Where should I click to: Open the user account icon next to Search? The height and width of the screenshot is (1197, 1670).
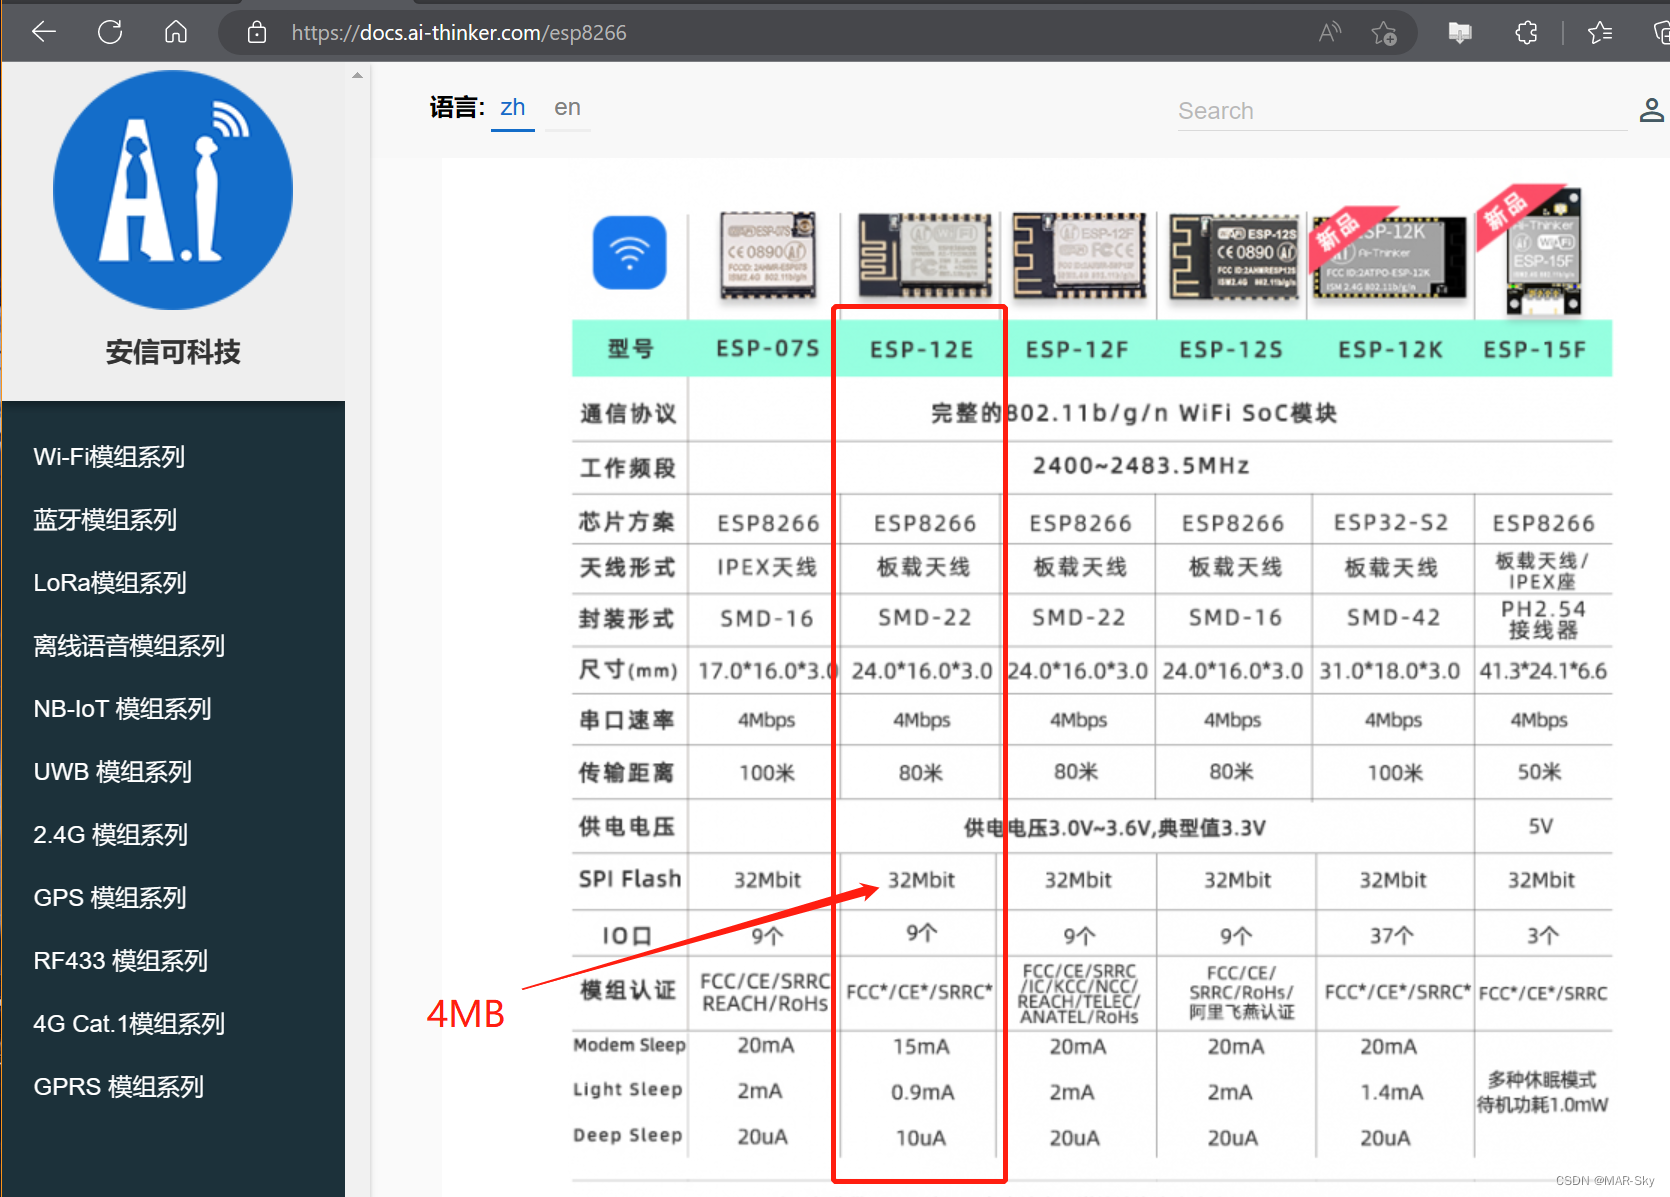pyautogui.click(x=1652, y=110)
